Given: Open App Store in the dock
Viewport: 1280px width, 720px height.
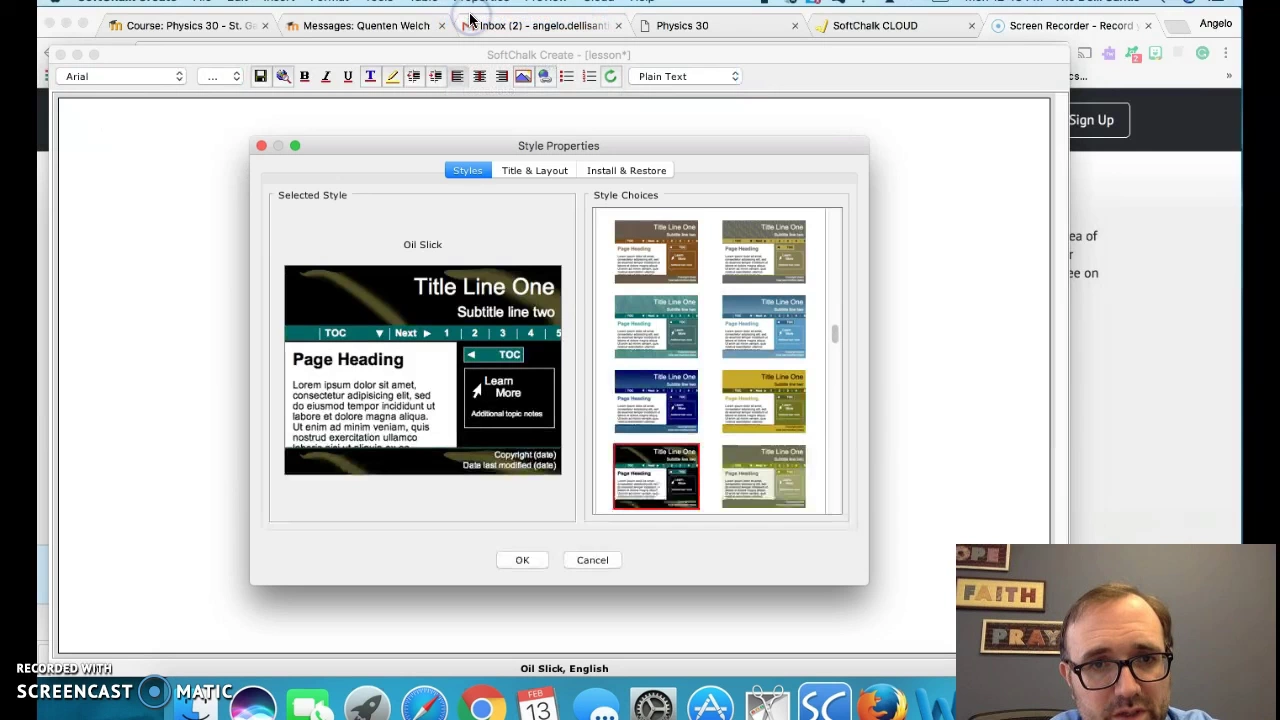Looking at the screenshot, I should 710,704.
